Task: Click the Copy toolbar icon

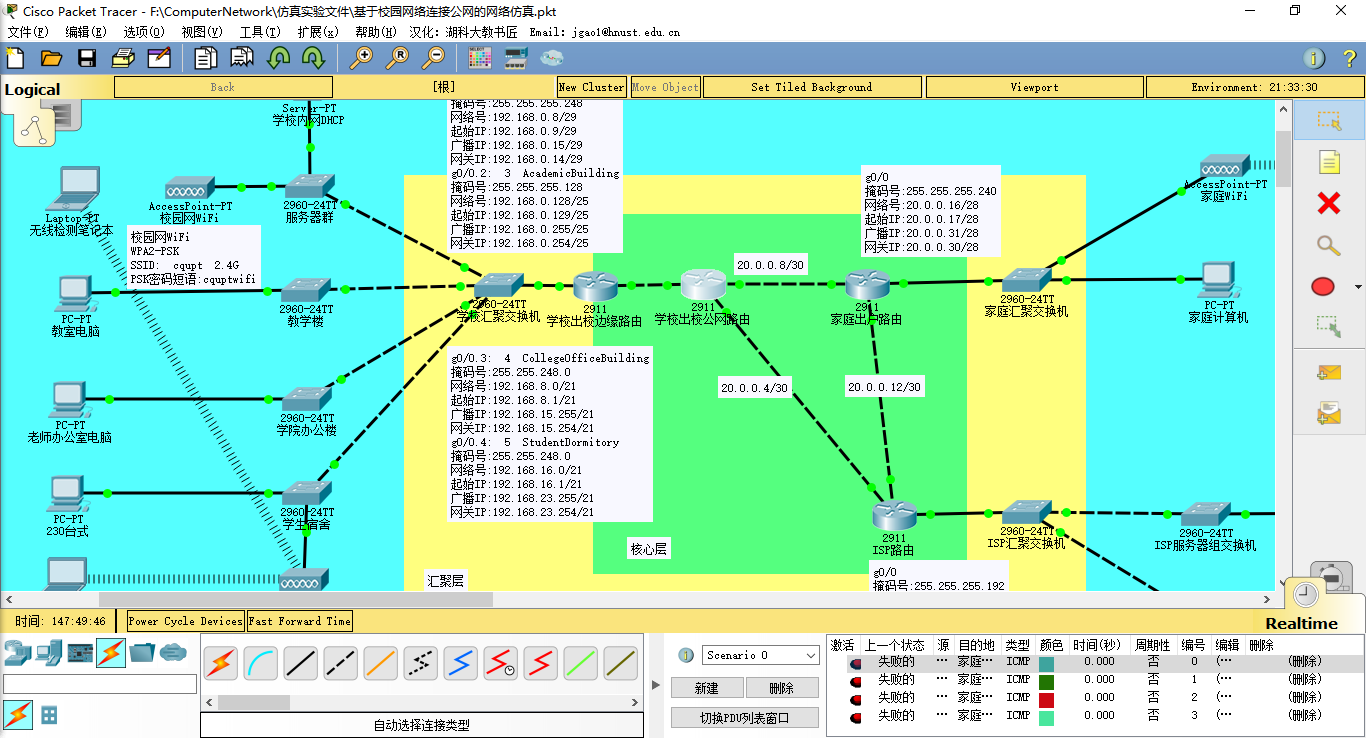Action: pos(206,58)
